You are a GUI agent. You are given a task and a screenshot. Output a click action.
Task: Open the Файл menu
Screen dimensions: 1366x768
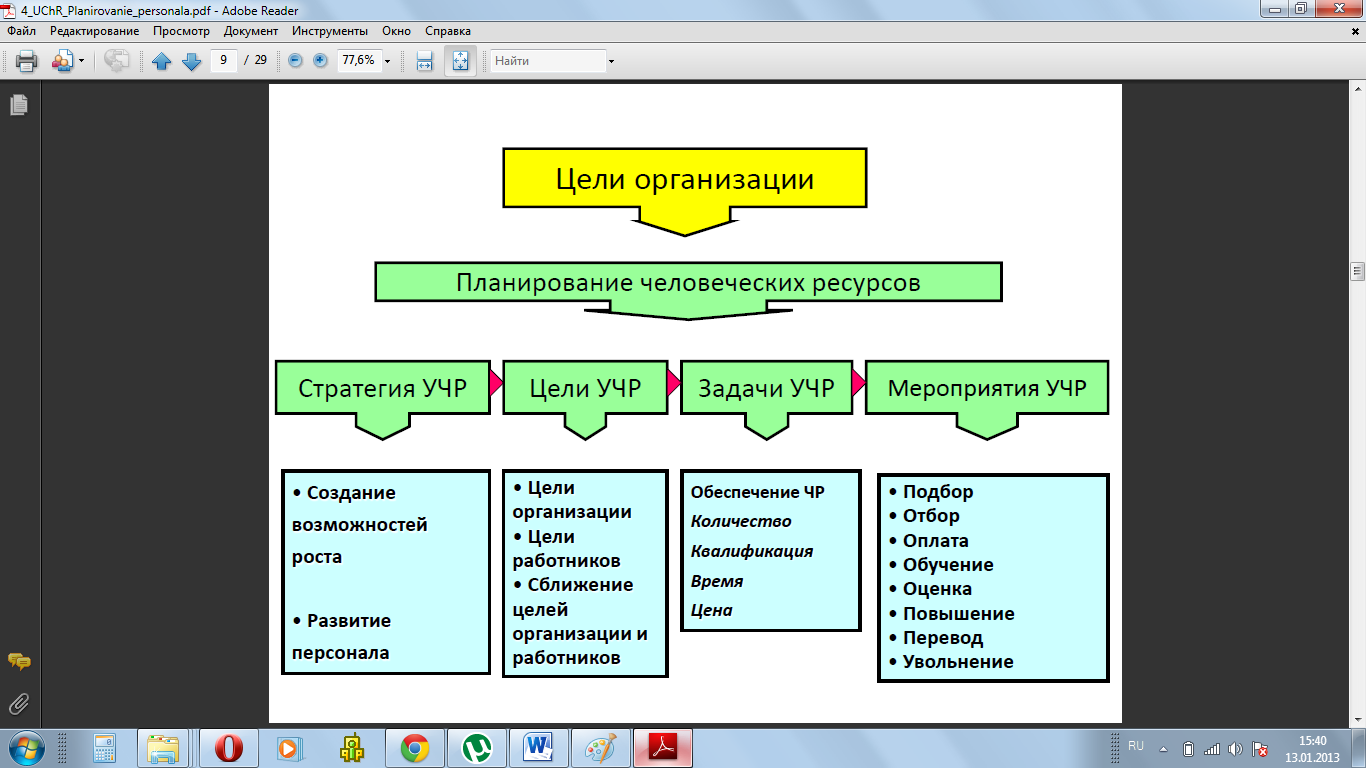[21, 31]
